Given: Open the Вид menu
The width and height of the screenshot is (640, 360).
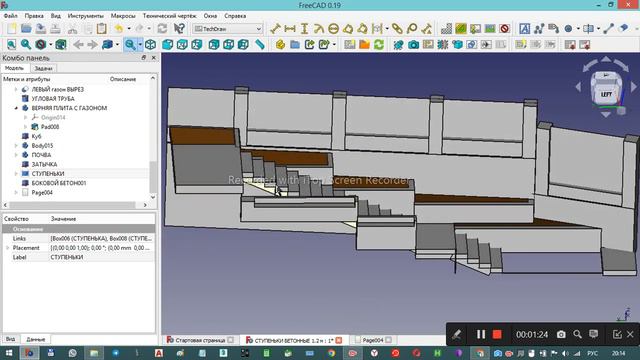Looking at the screenshot, I should tap(56, 16).
